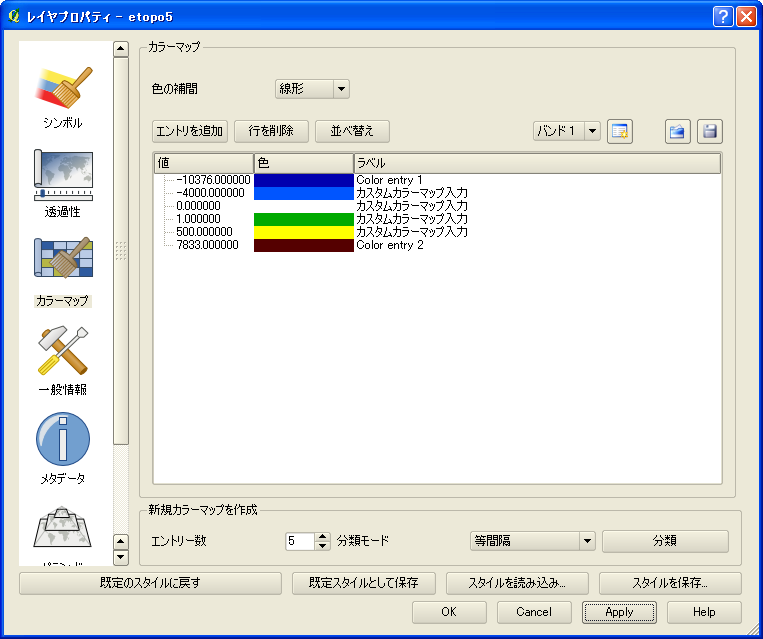Click the load colormap from band icon

(620, 131)
